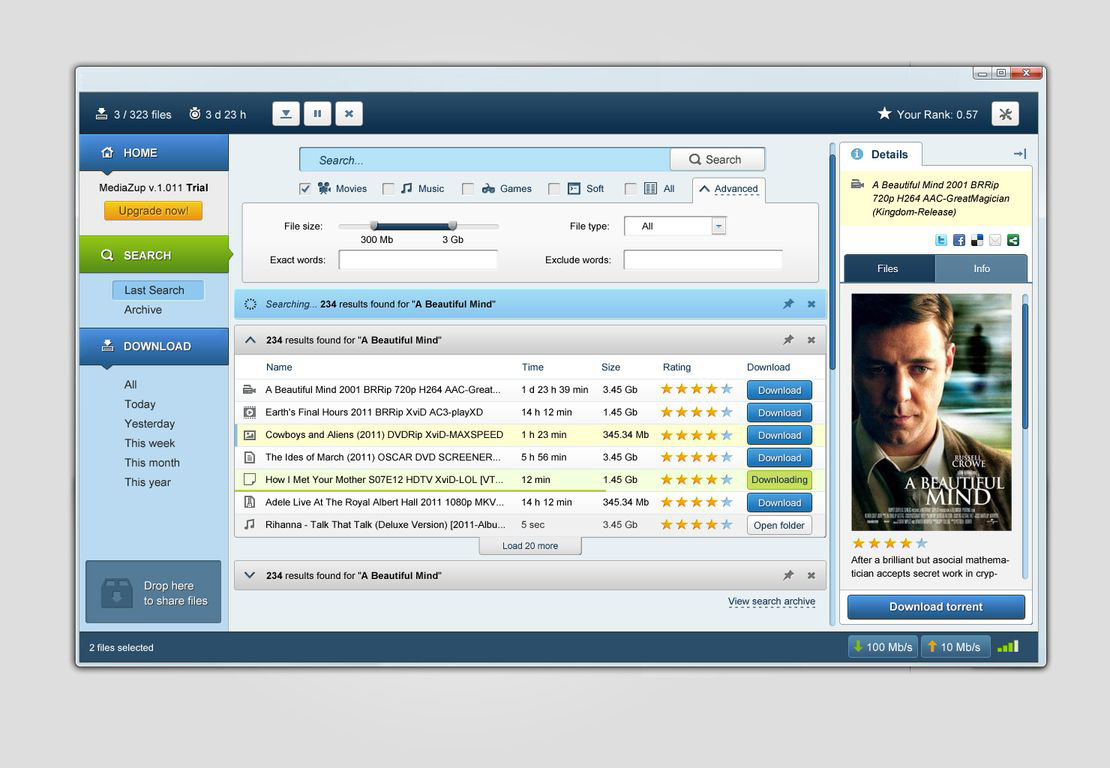The width and height of the screenshot is (1110, 768).
Task: Click the Exact words input field
Action: 418,260
